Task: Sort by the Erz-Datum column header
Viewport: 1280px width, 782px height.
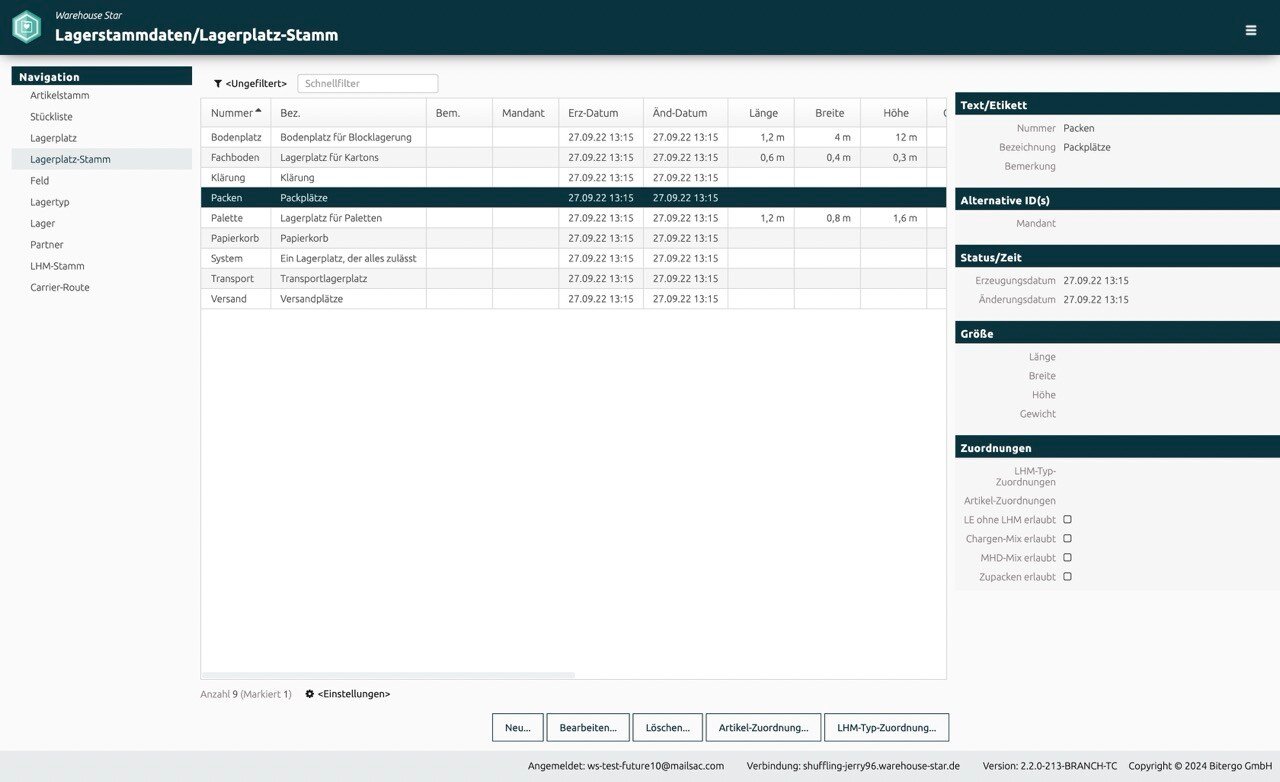Action: 601,113
